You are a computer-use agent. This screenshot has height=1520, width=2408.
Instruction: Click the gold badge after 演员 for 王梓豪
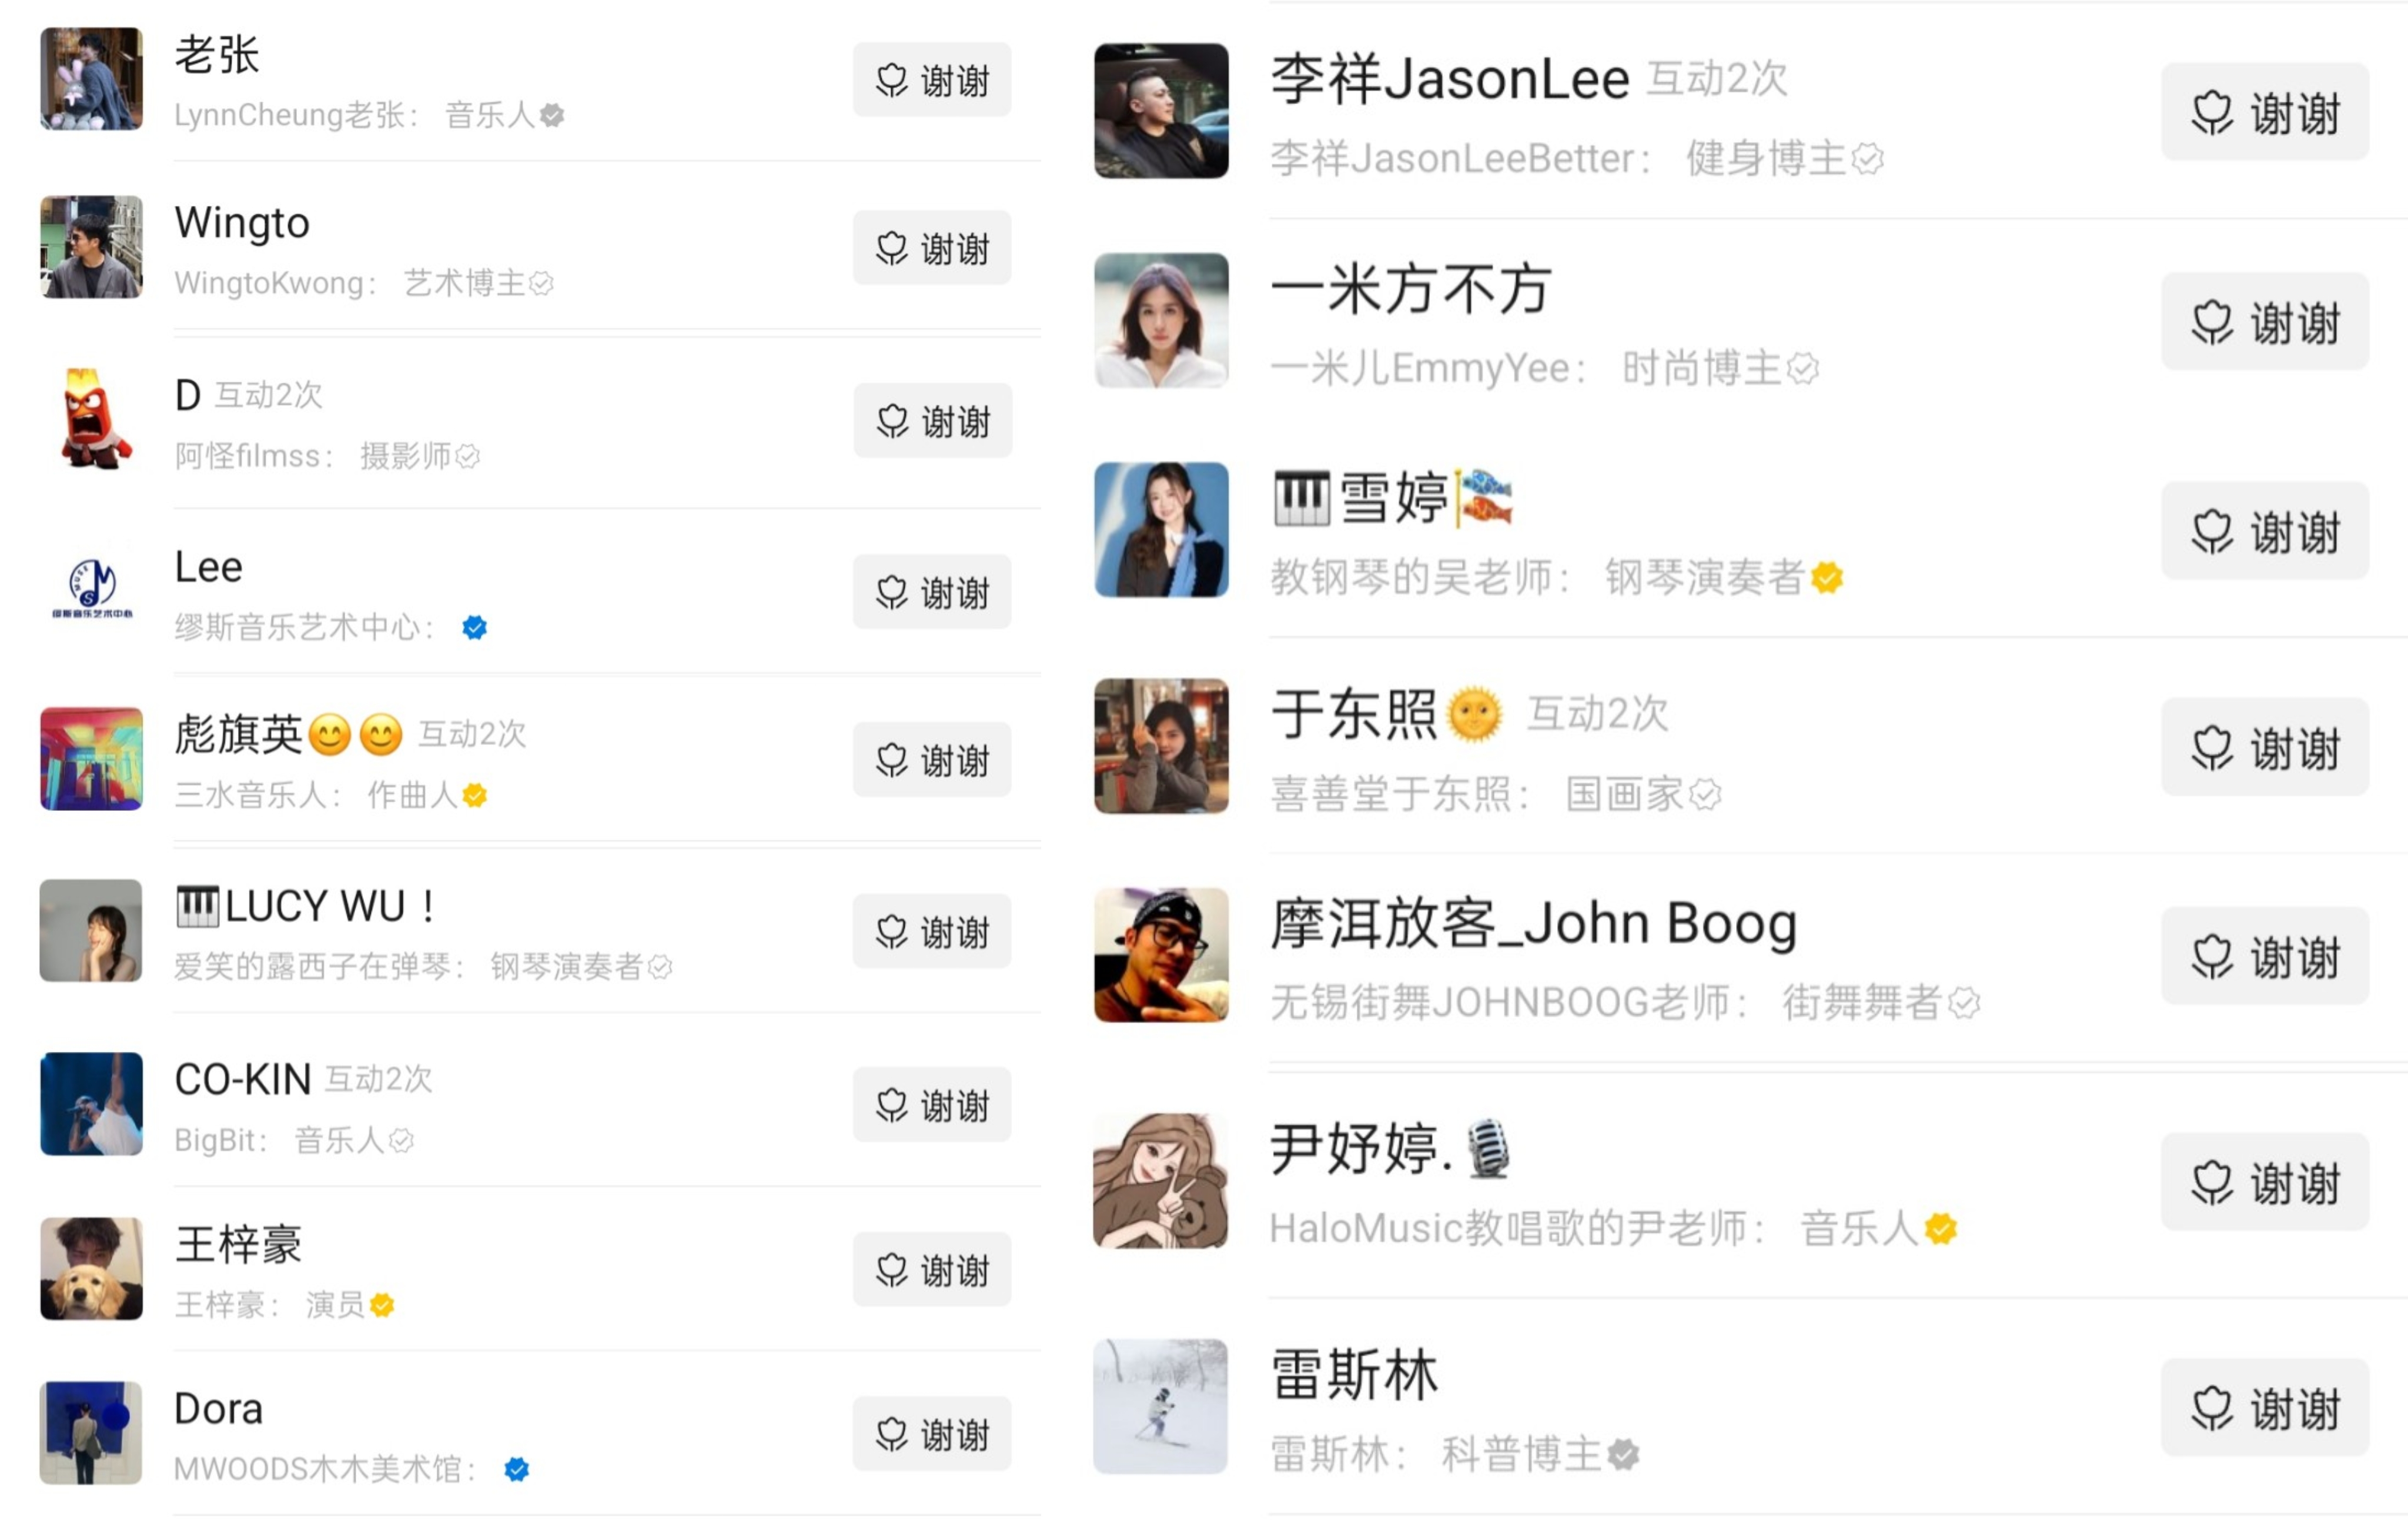click(382, 1304)
